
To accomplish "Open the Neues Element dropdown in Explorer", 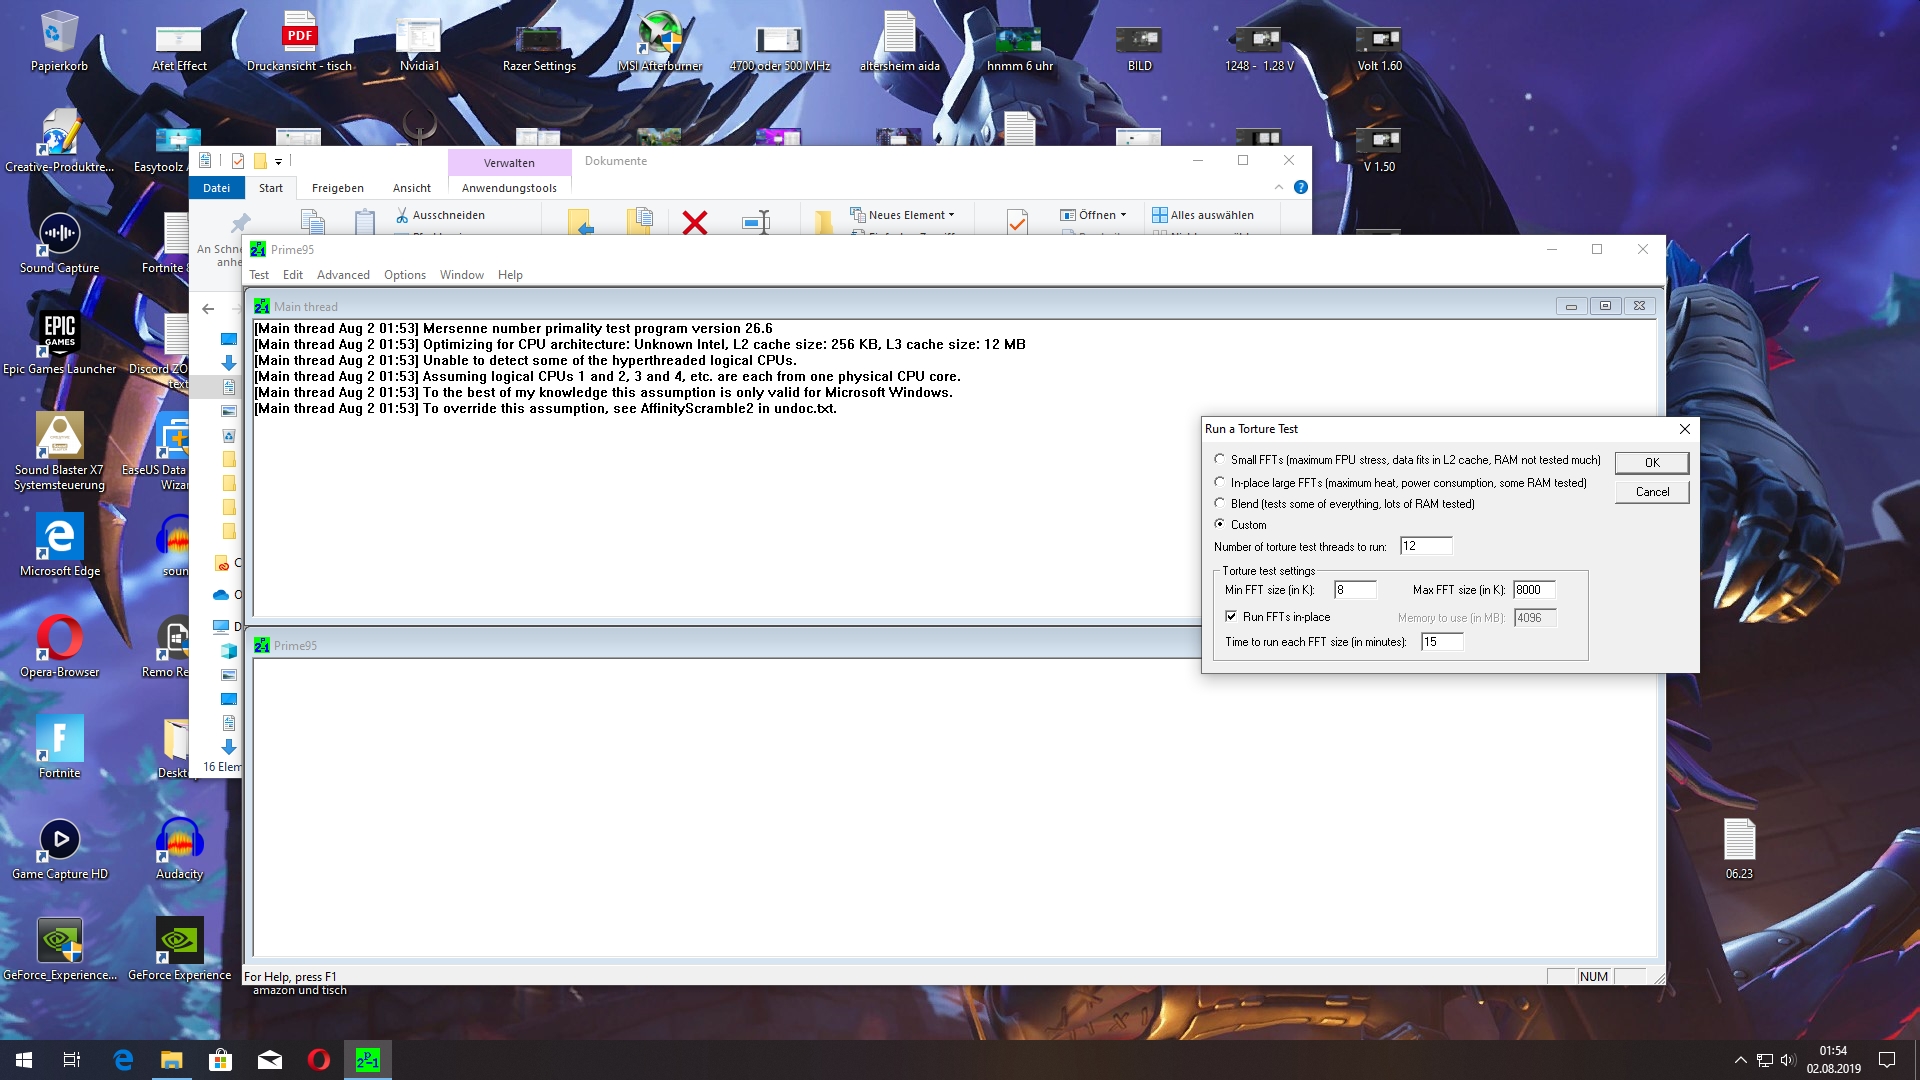I will tap(903, 215).
